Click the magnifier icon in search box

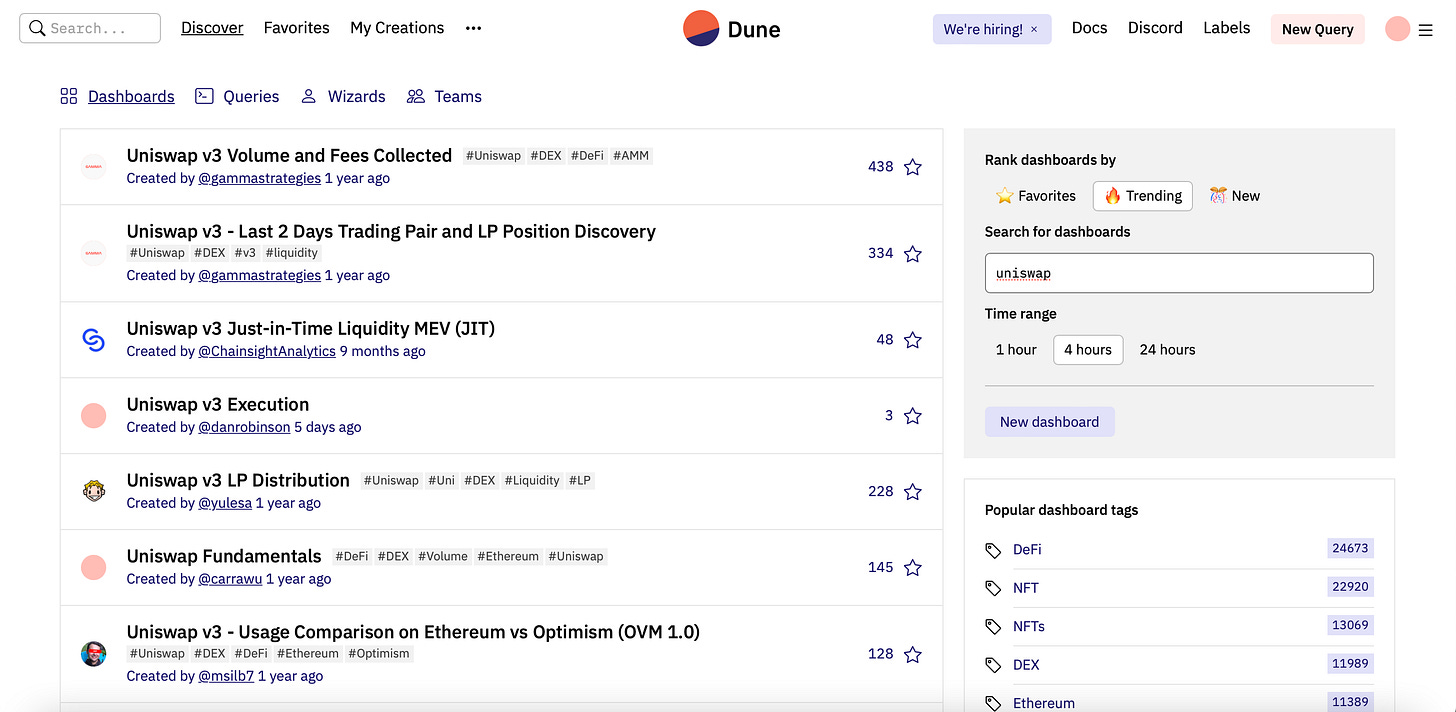click(37, 28)
